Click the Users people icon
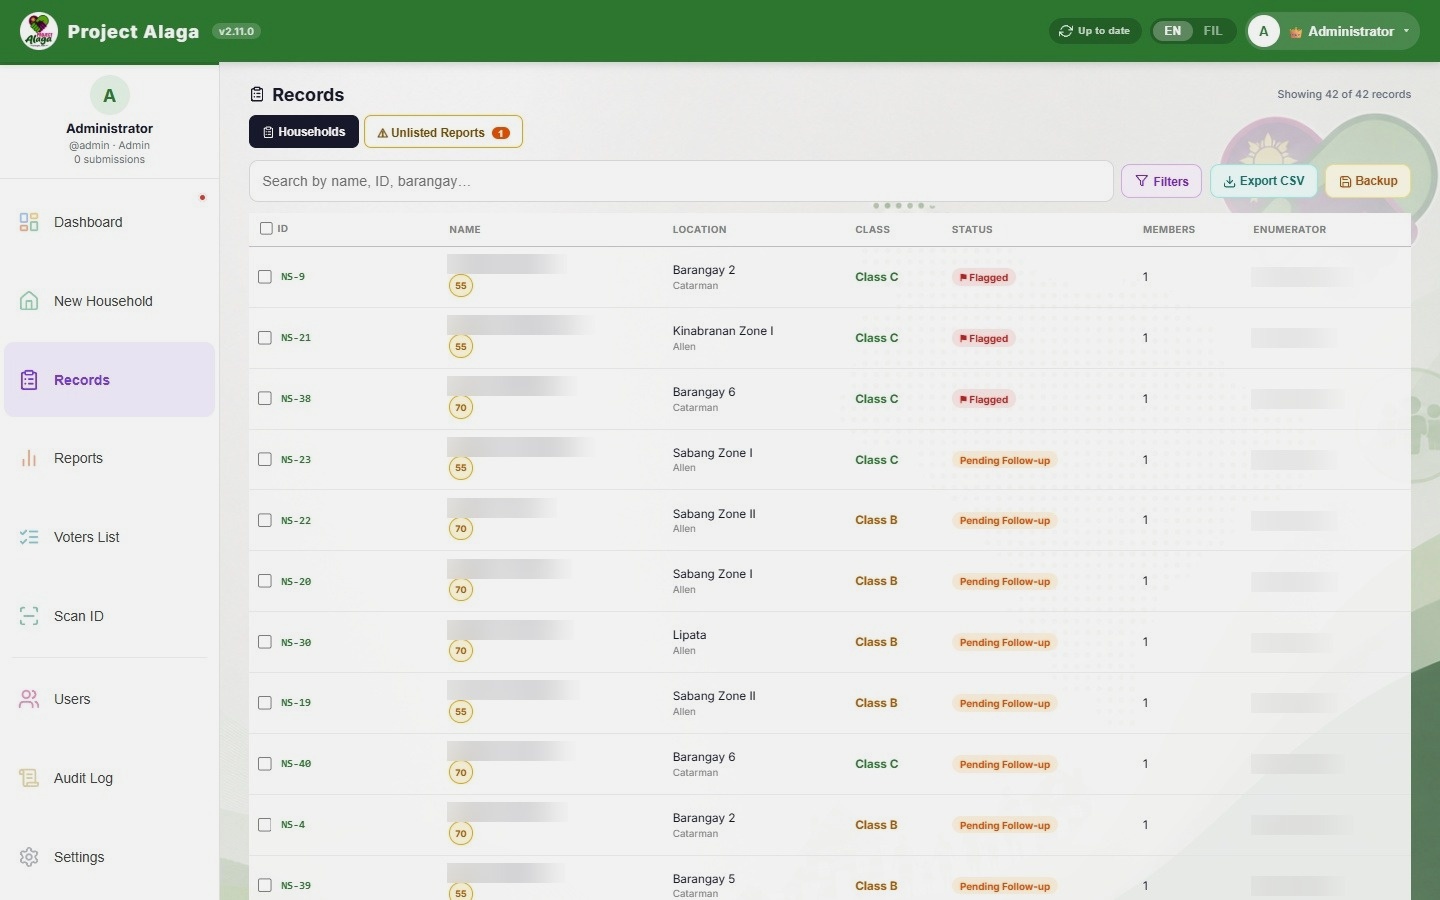1440x900 pixels. coord(29,699)
